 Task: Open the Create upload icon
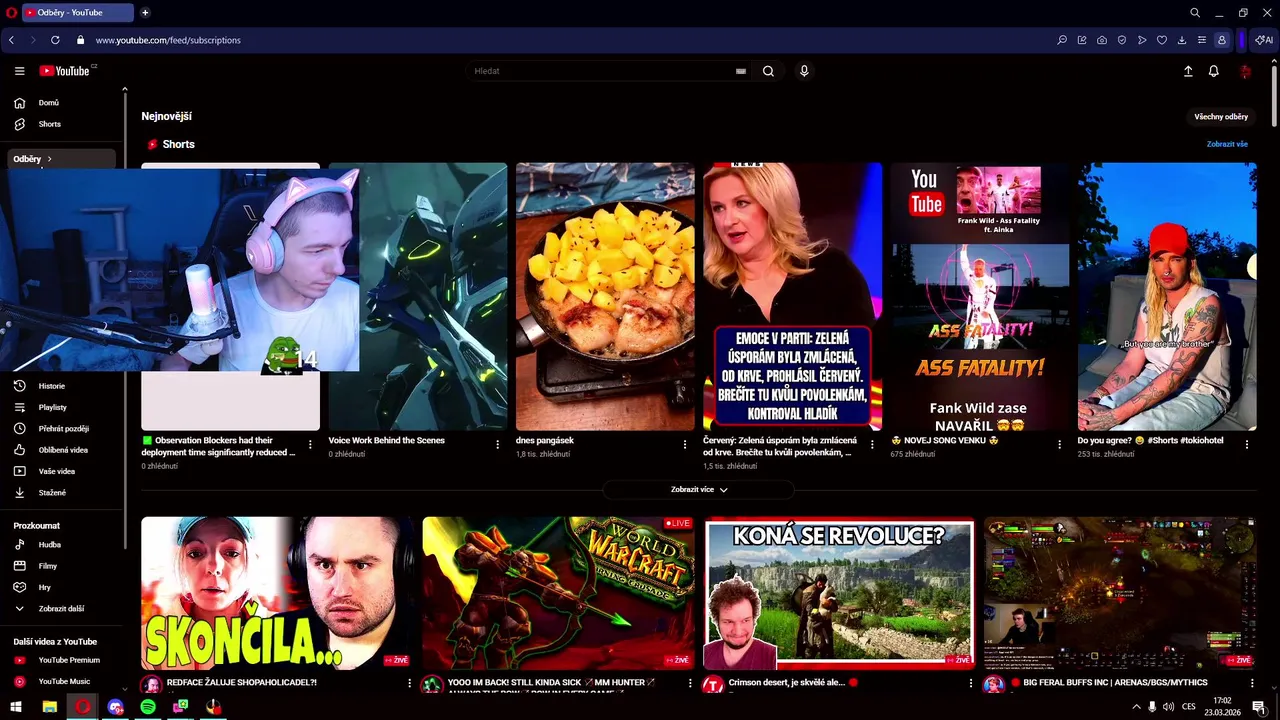[1188, 71]
